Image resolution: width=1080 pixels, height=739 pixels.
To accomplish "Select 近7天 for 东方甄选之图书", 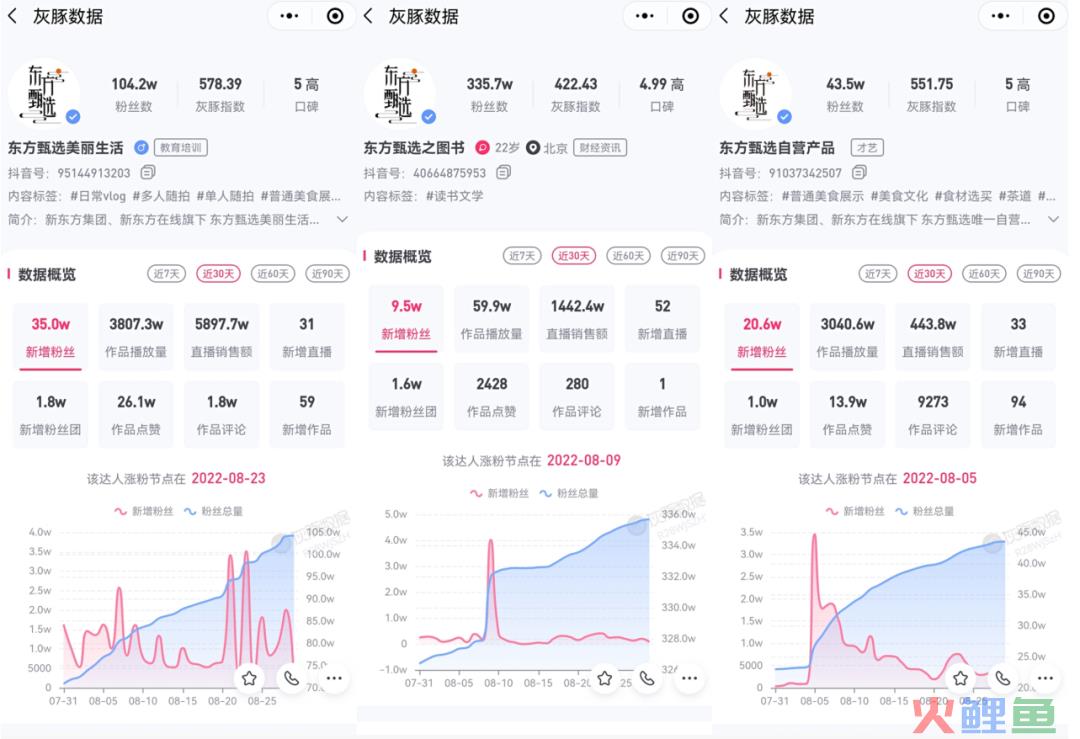I will click(x=521, y=256).
